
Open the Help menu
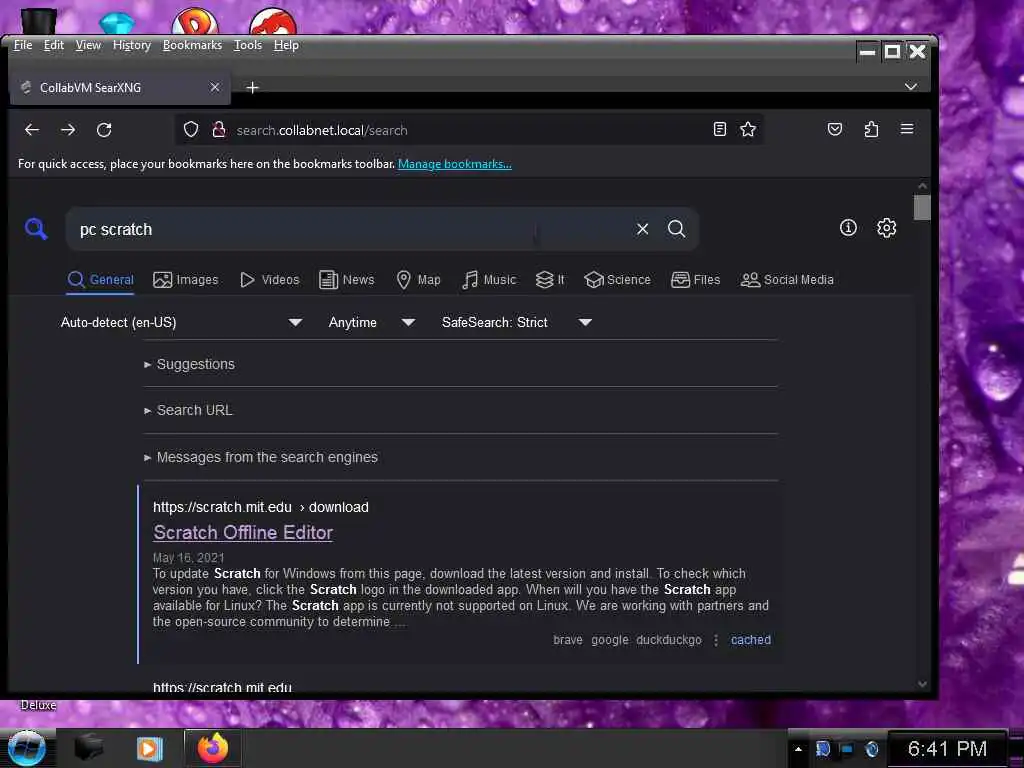pos(286,45)
